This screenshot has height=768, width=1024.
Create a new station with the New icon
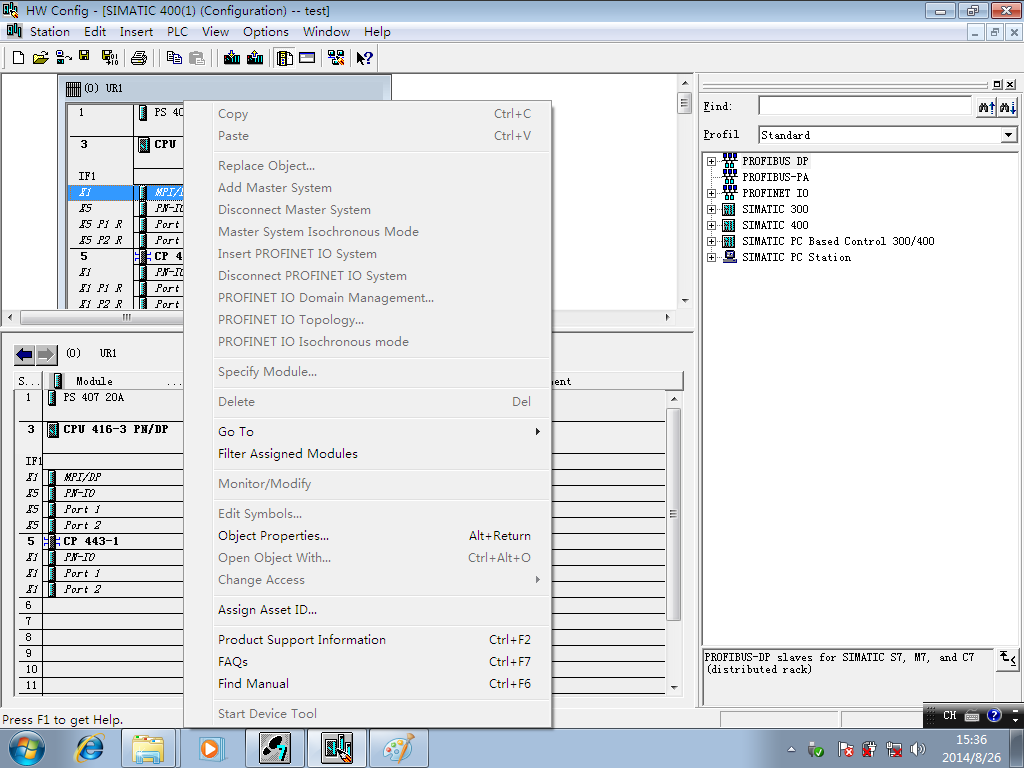[18, 58]
